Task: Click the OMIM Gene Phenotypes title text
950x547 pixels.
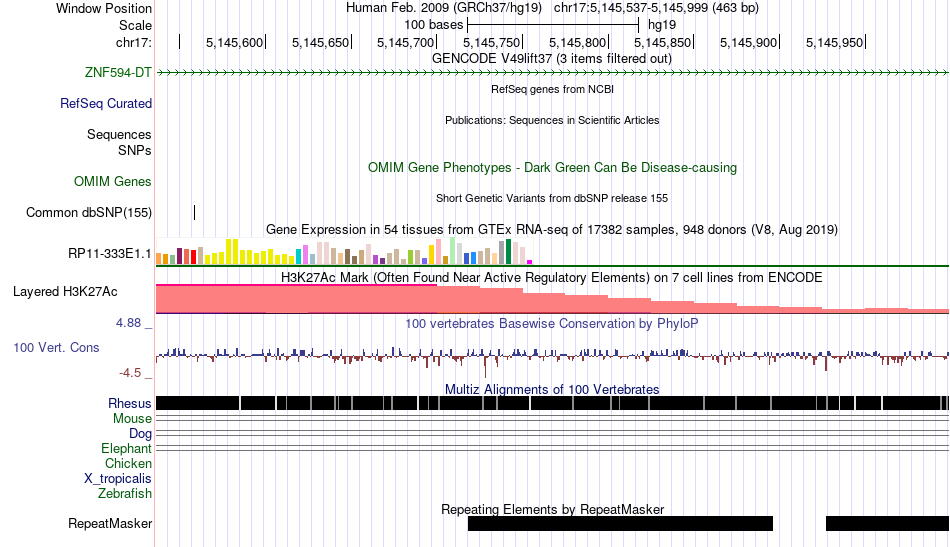Action: [x=553, y=168]
